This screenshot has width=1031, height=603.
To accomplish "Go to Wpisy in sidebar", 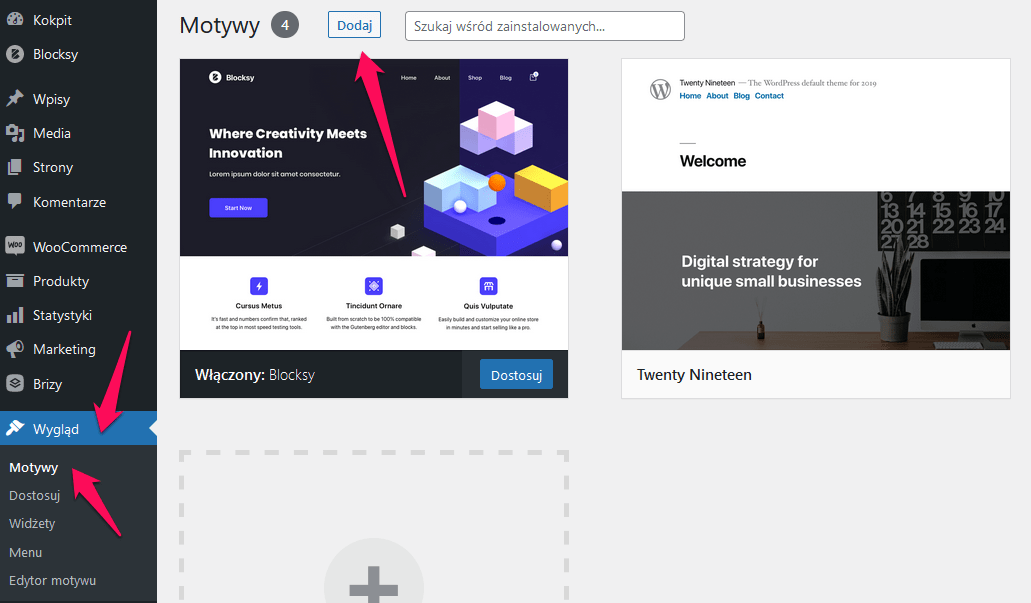I will (x=51, y=99).
